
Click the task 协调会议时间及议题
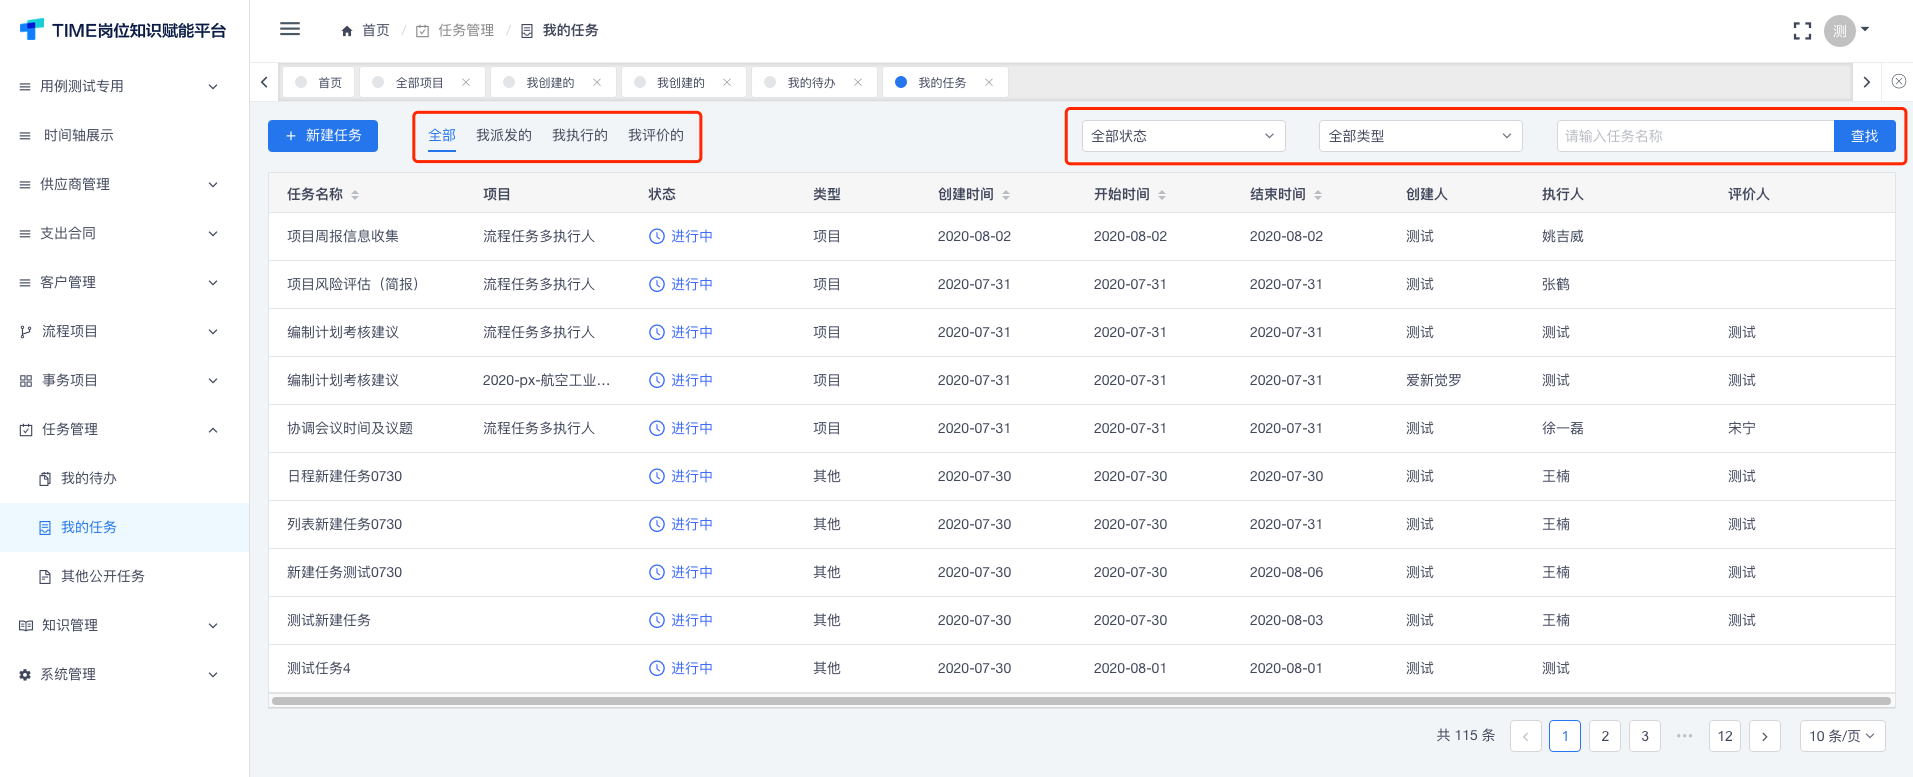[x=350, y=429]
